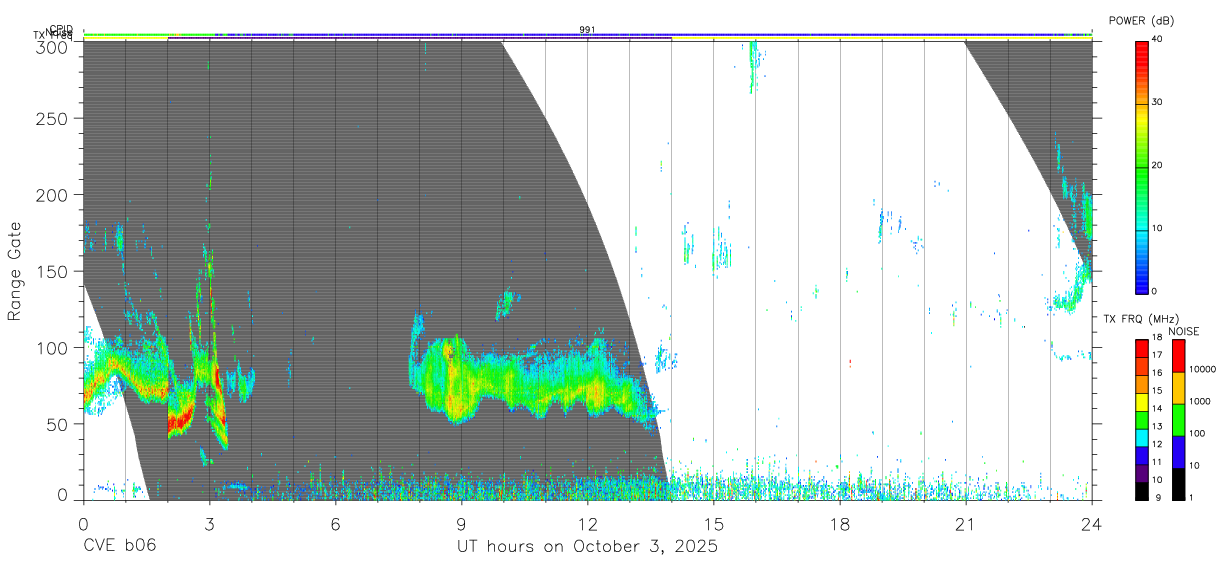Click the 40 dB tick on power colorbar
Screen dimensions: 1228x567
tap(1156, 39)
